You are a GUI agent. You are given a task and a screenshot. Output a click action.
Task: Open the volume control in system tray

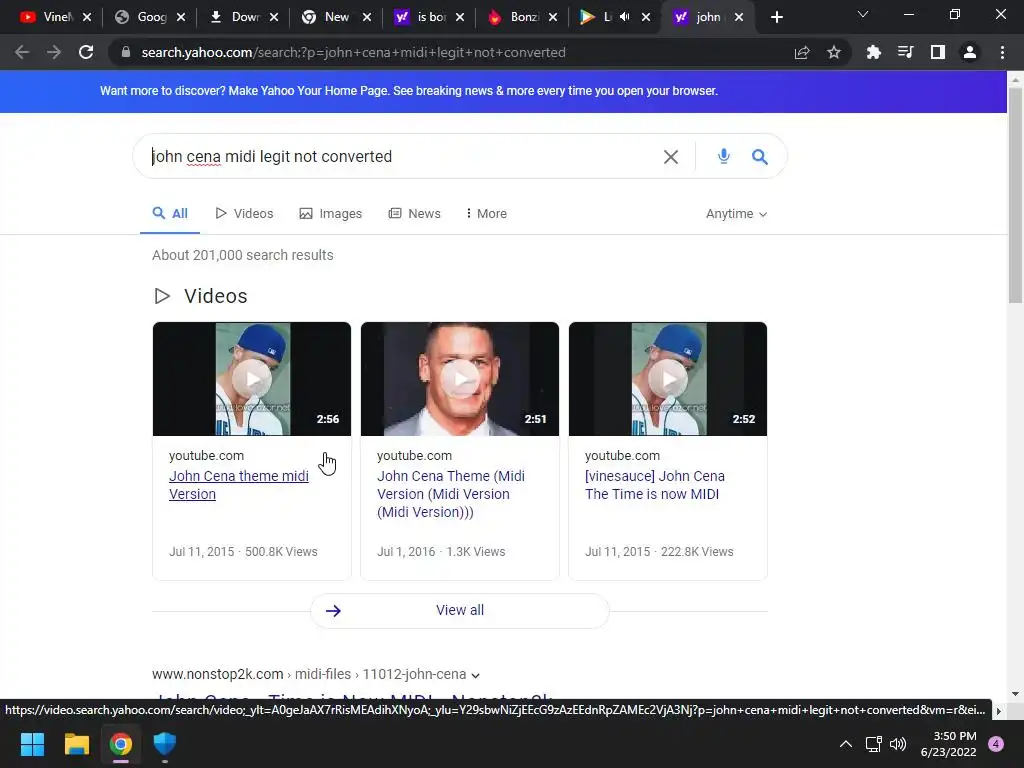[x=899, y=744]
